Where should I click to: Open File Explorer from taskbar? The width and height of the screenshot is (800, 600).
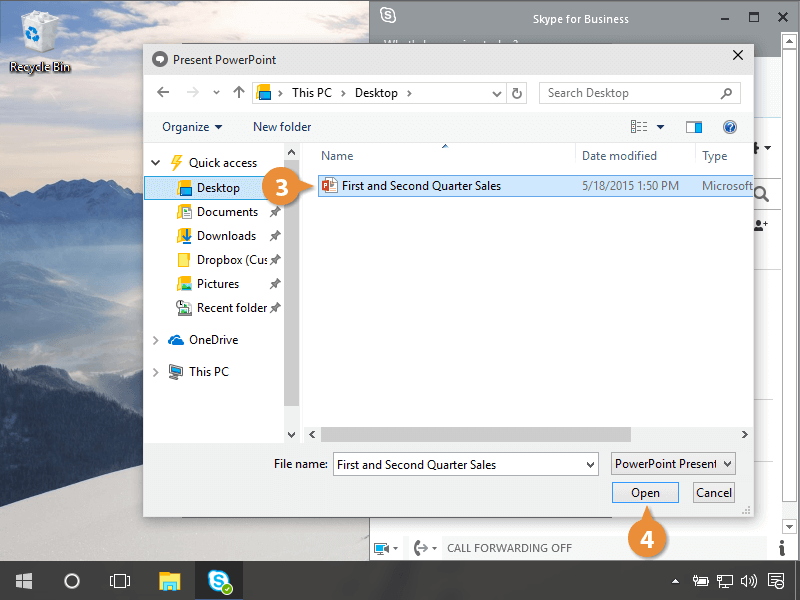pos(170,580)
